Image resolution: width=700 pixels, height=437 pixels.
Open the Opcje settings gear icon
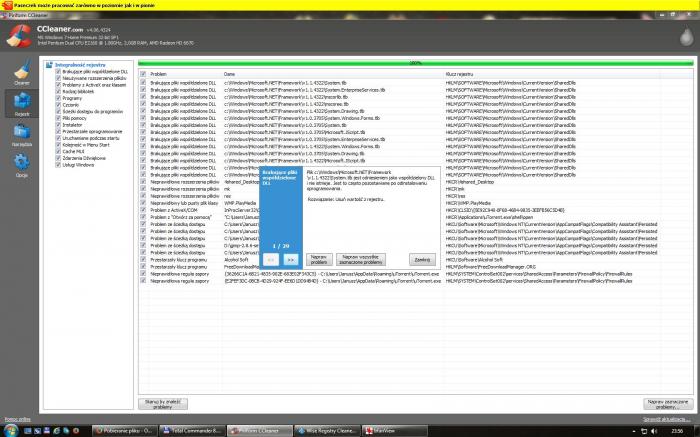coord(21,165)
